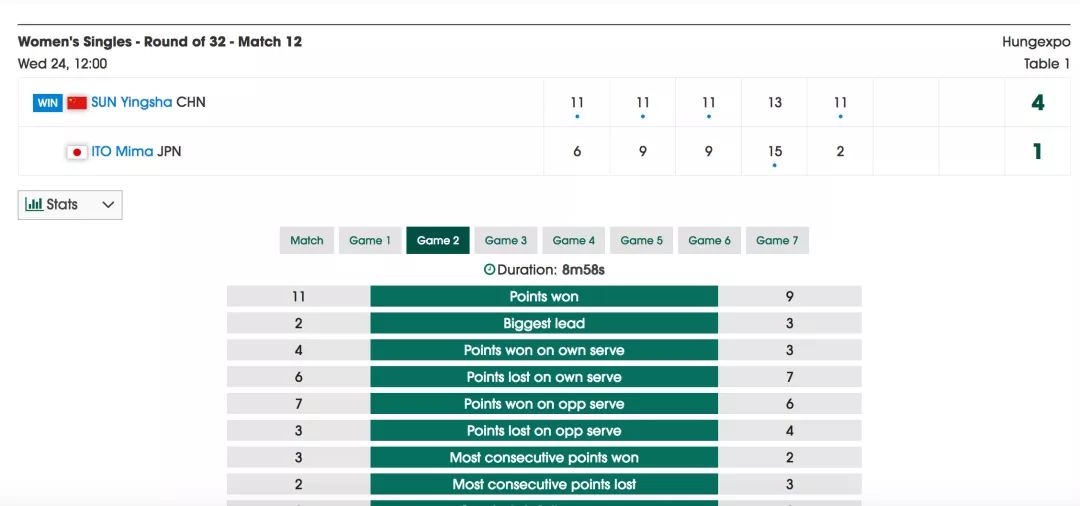The height and width of the screenshot is (506, 1080).
Task: Open ITO Mima player profile link
Action: (x=122, y=152)
